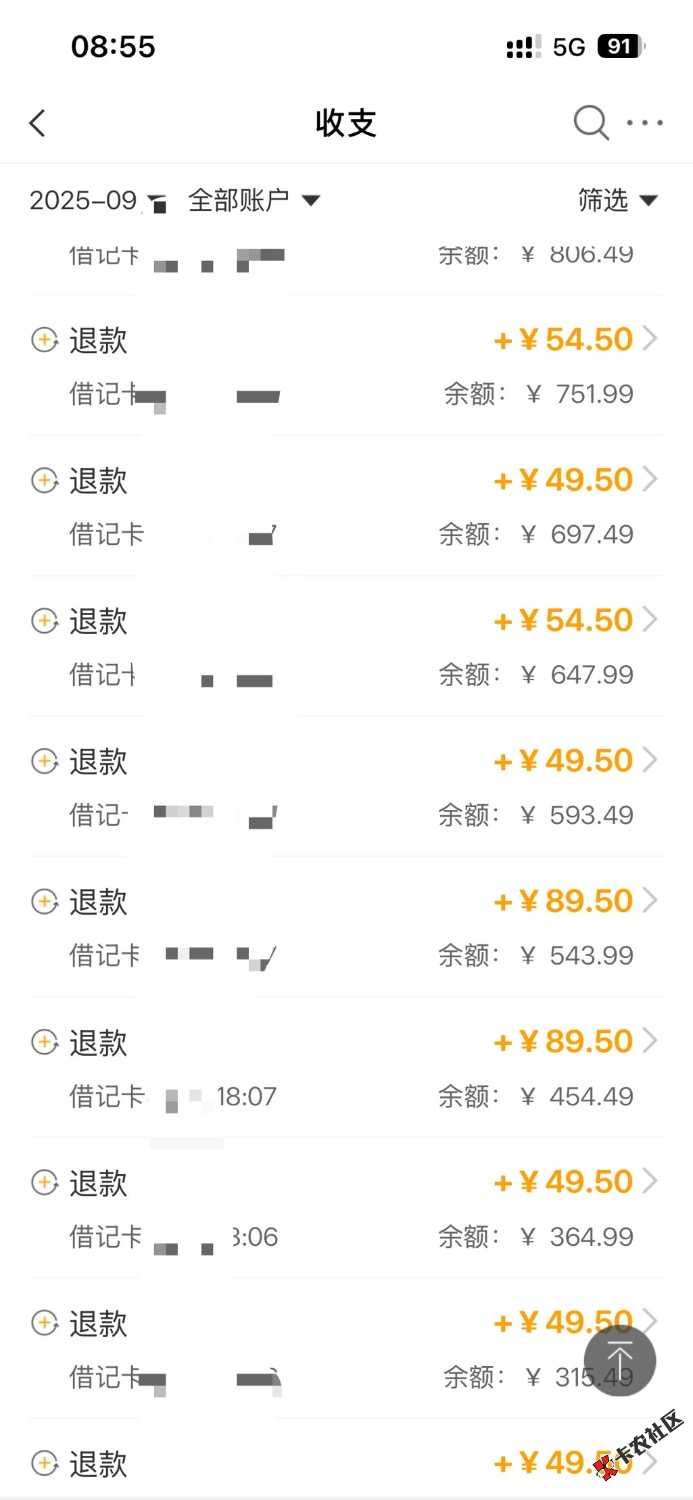Tap the 收支 page title
The height and width of the screenshot is (1500, 693).
346,123
